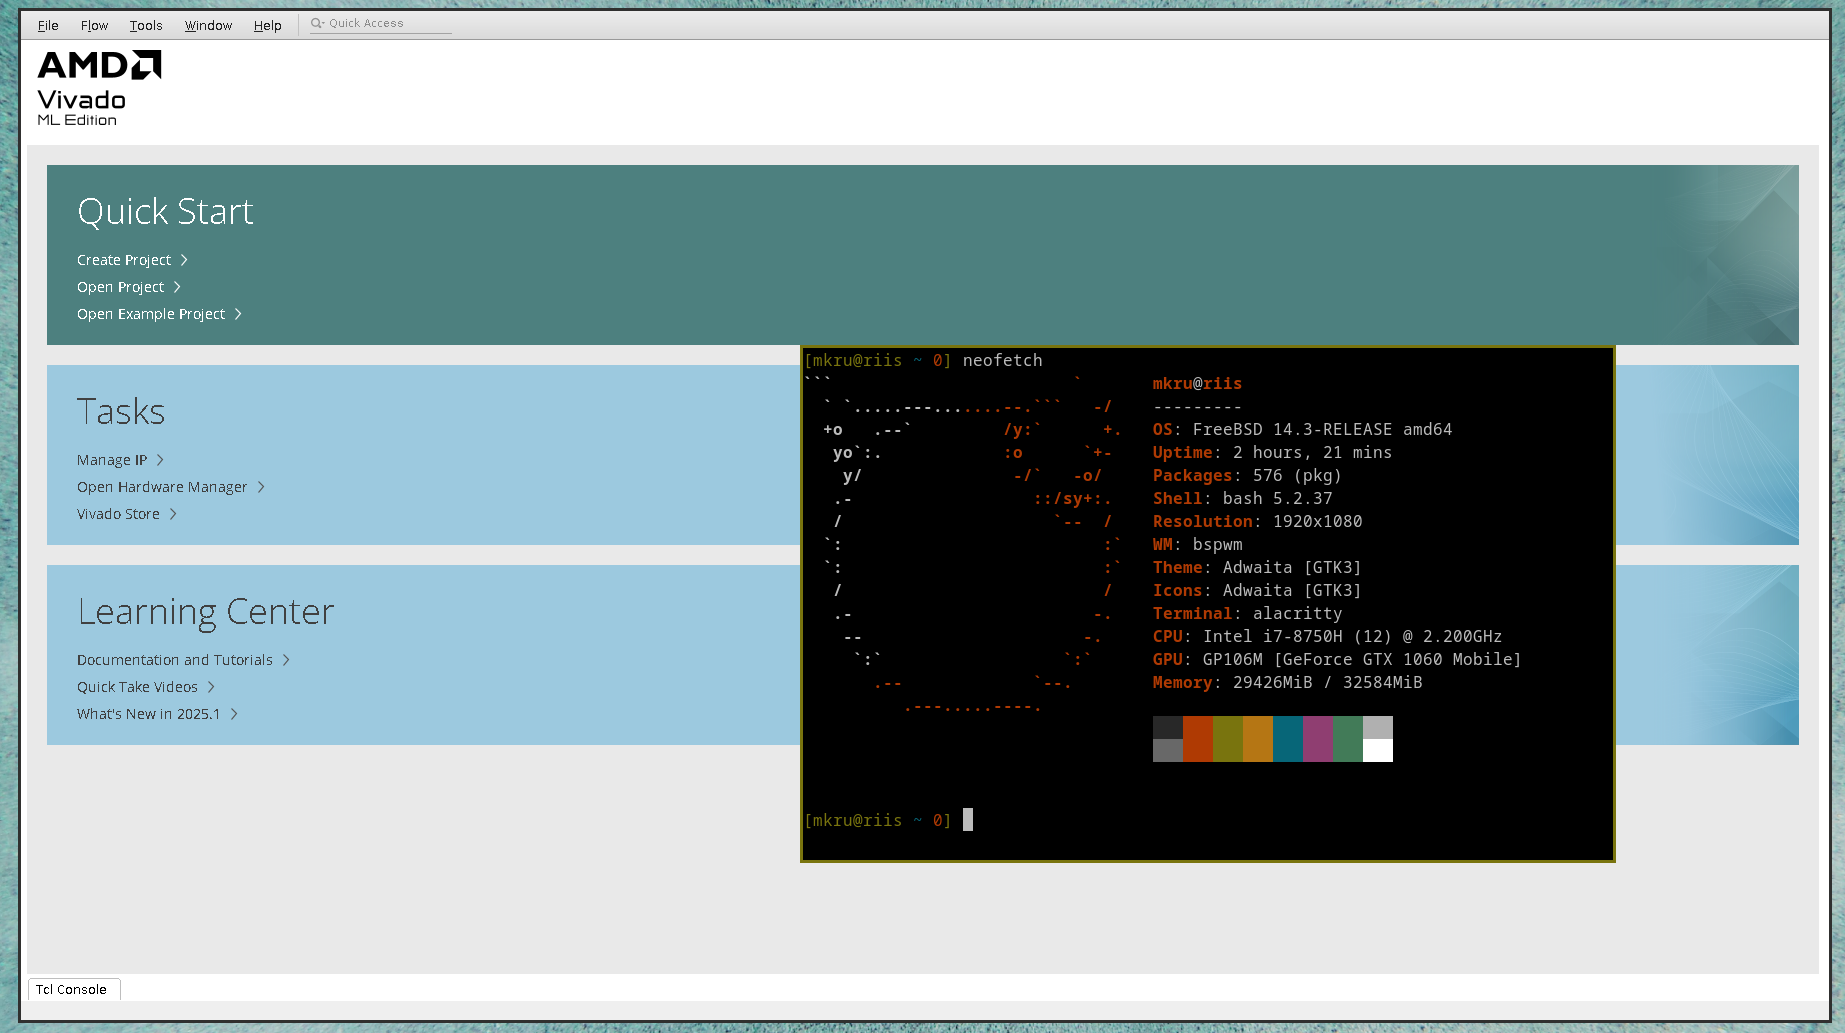Click chevron beside What's New in 2025.1
Viewport: 1845px width, 1033px height.
(234, 714)
